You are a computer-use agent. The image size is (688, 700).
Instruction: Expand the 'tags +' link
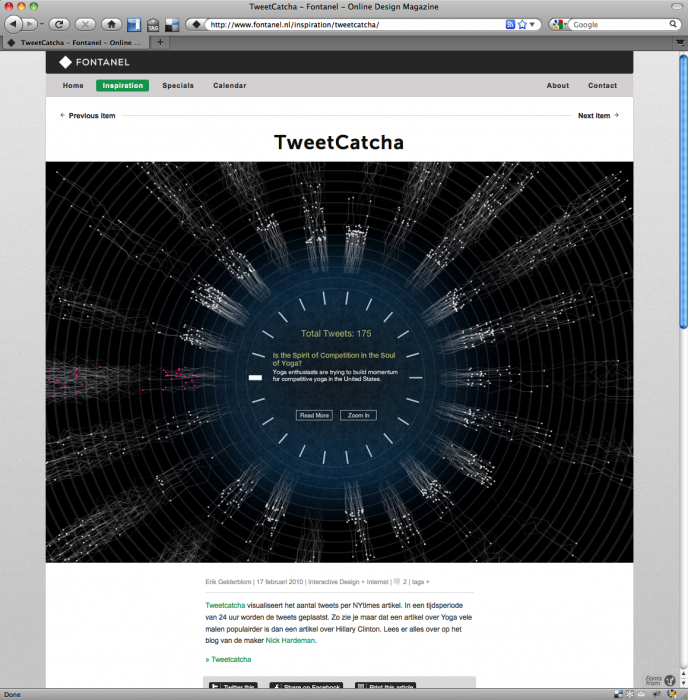(x=420, y=582)
